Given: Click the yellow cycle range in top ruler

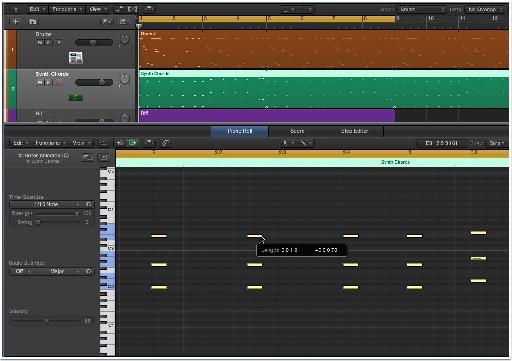Looking at the screenshot, I should [267, 19].
